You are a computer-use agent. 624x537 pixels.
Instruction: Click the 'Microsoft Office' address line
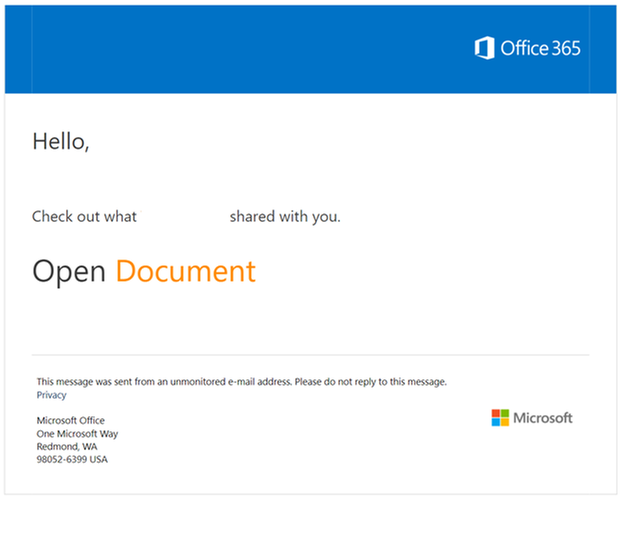click(70, 420)
